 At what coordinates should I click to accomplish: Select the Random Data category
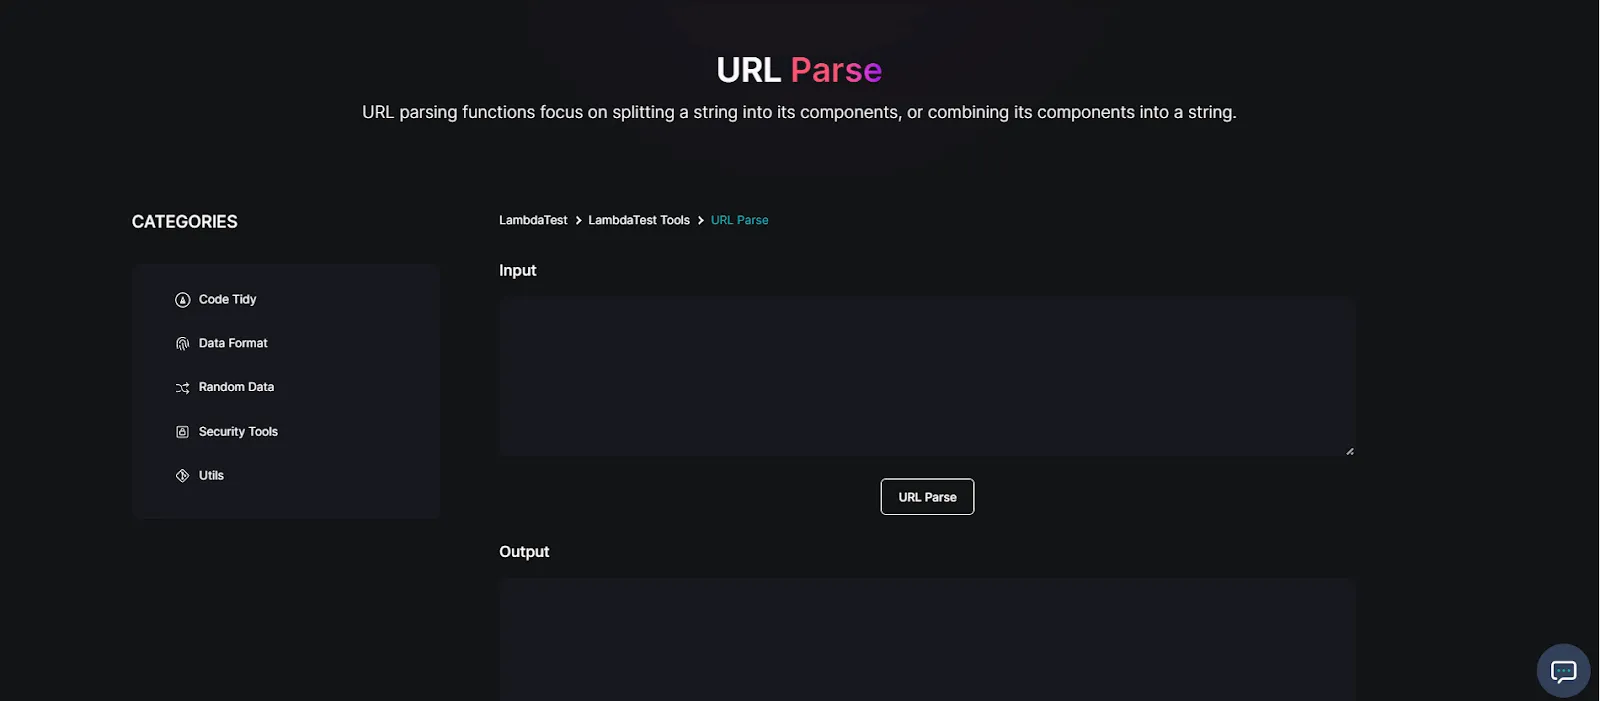[236, 387]
